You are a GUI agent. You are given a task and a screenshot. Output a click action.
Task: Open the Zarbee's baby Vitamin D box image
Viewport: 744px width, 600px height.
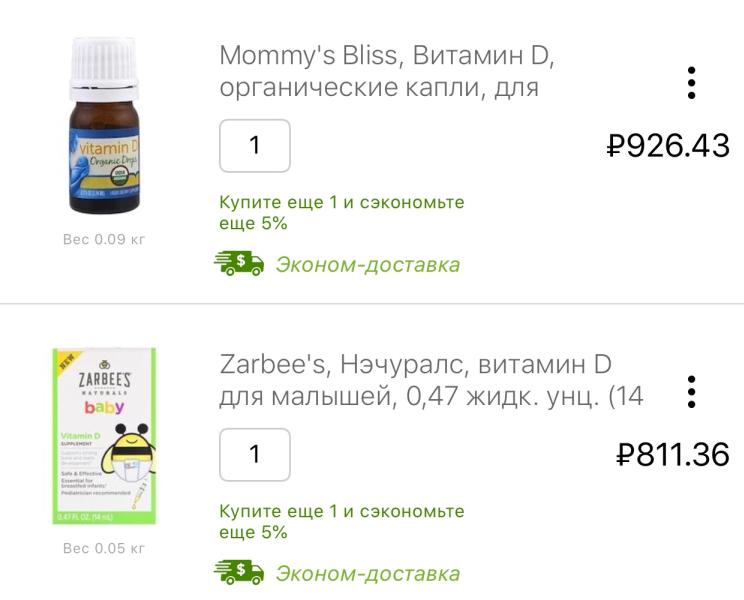pyautogui.click(x=104, y=436)
